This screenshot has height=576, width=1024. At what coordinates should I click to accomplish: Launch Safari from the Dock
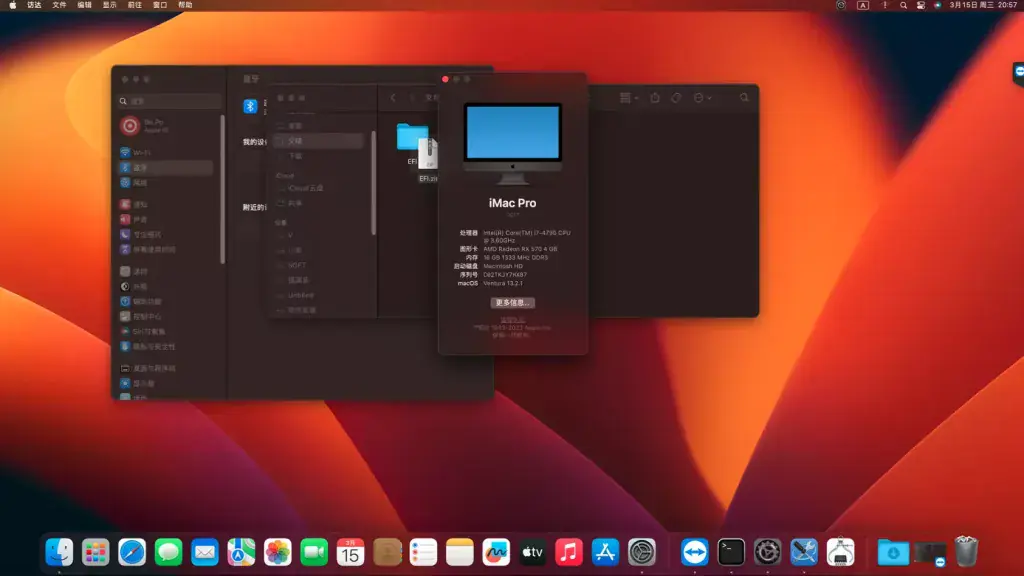point(132,552)
